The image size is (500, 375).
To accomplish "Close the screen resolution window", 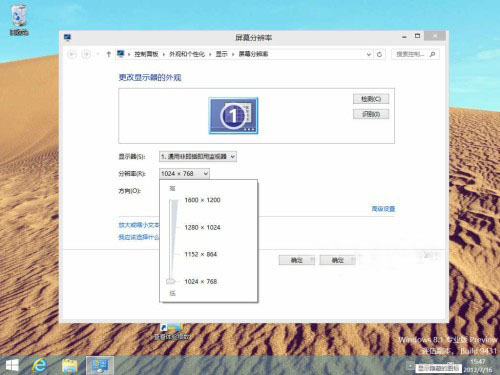I will click(x=435, y=36).
